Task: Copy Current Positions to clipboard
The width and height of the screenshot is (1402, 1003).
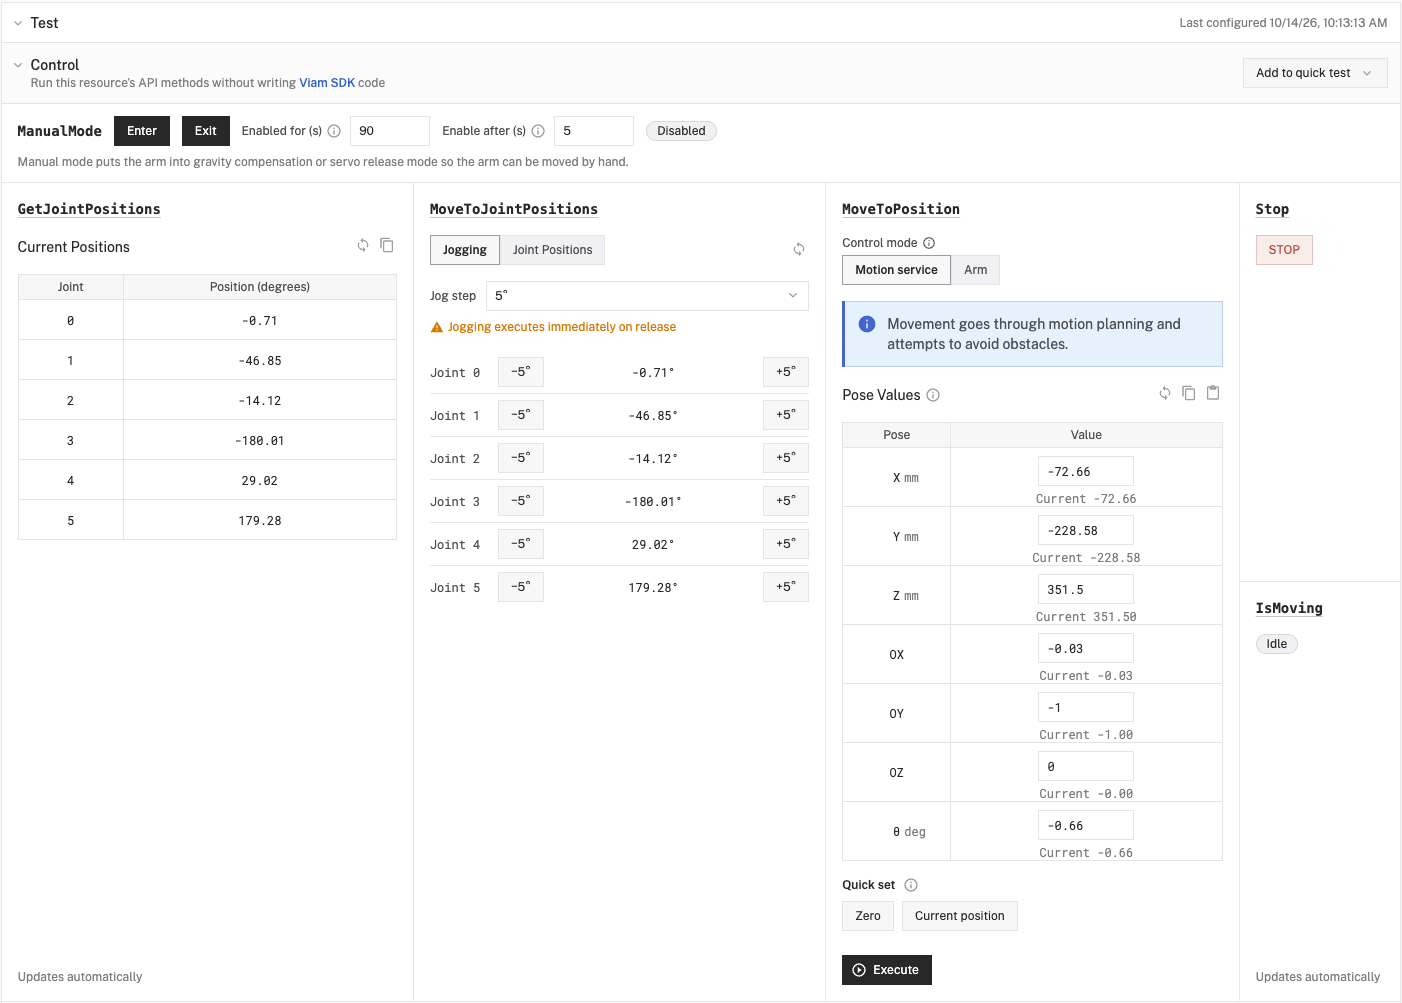Action: (x=387, y=245)
